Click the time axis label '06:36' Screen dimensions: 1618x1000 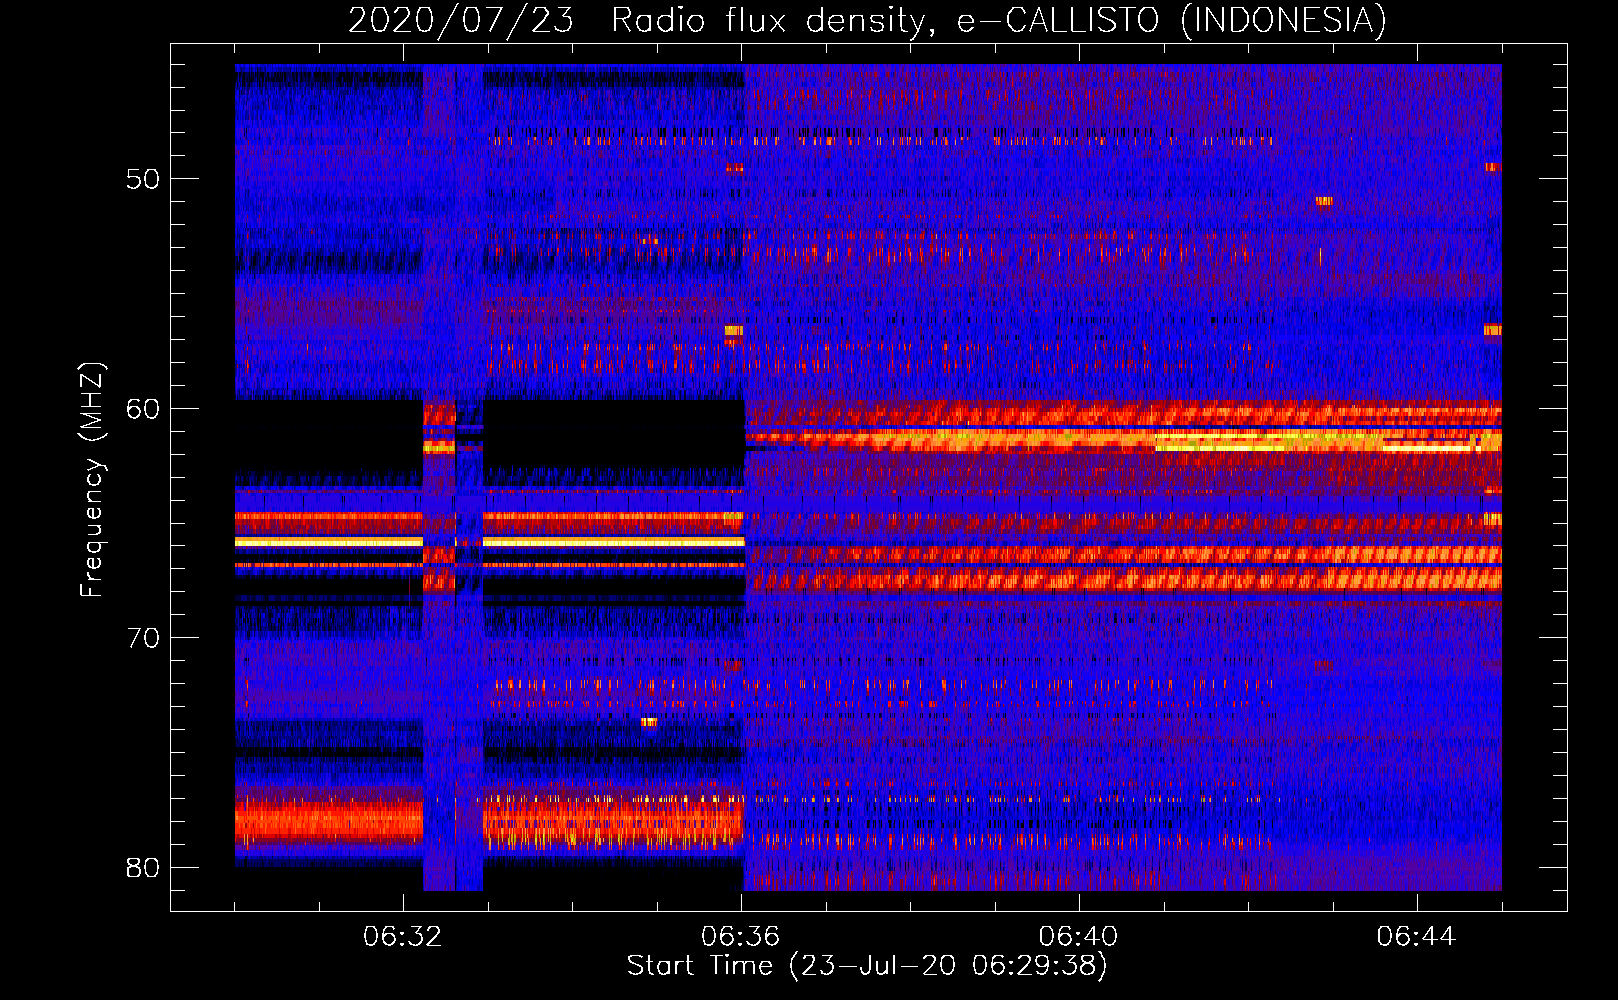click(x=740, y=937)
